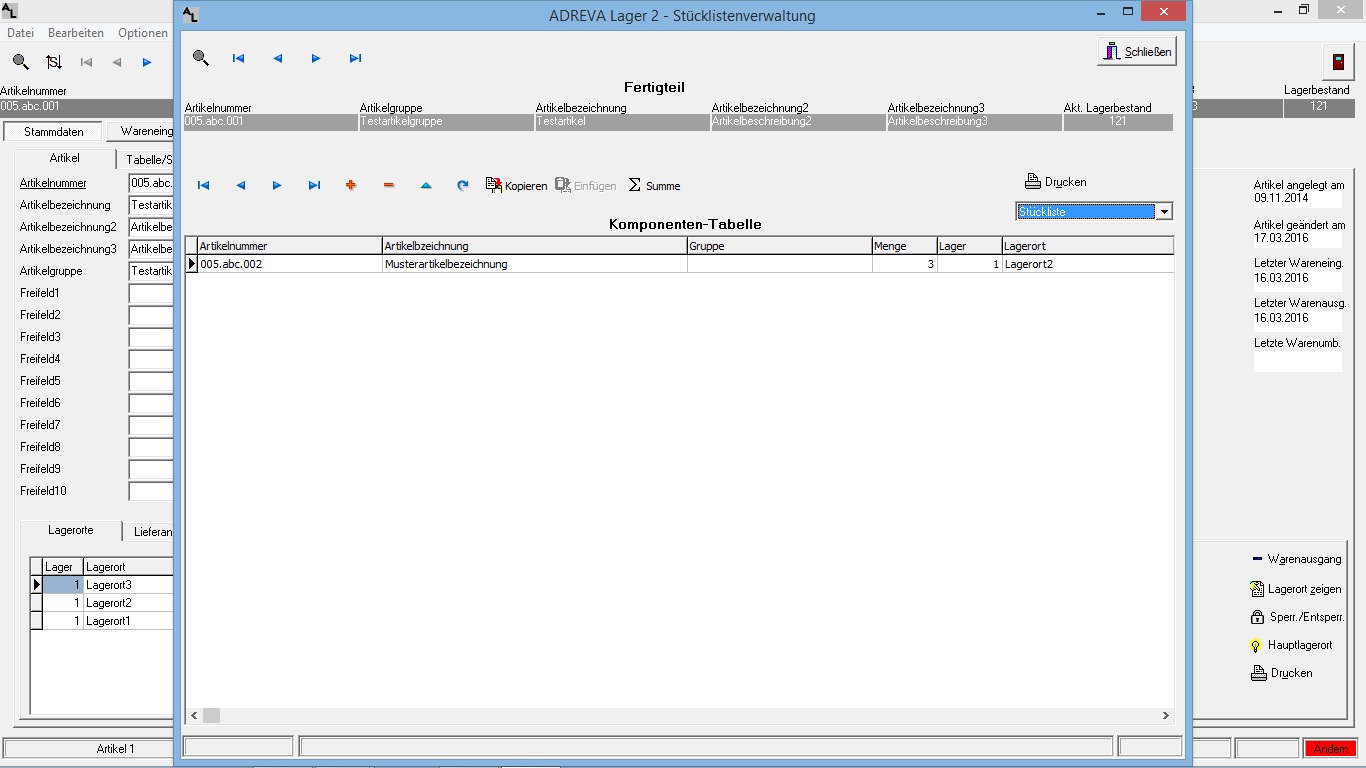The height and width of the screenshot is (768, 1366).
Task: Remove component with red minus icon
Action: pos(389,185)
